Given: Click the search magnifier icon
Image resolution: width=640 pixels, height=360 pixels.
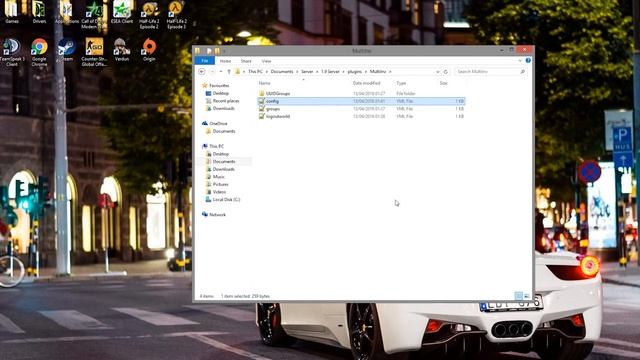Looking at the screenshot, I should 522,71.
